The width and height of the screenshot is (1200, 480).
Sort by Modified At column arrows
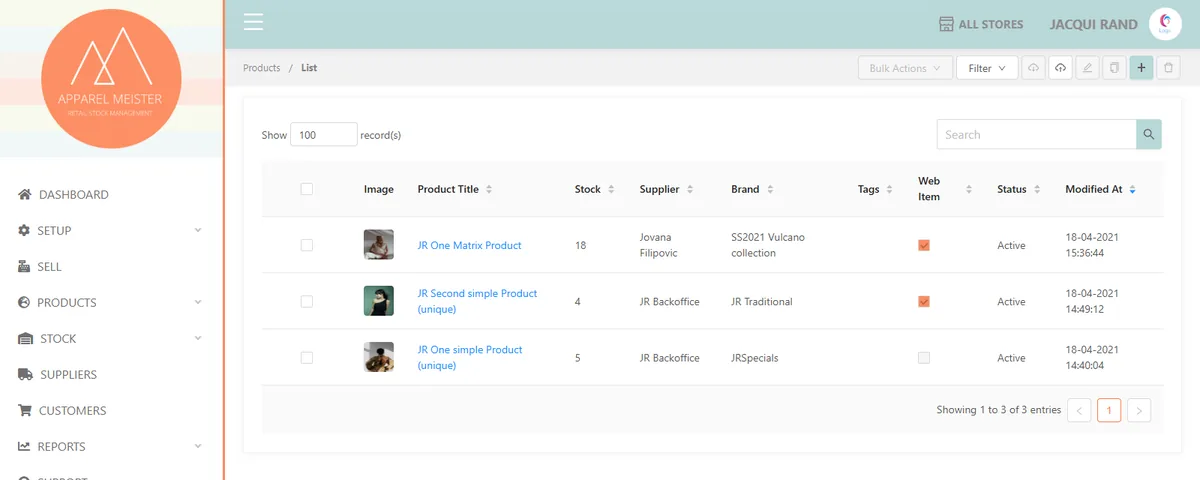point(1132,189)
